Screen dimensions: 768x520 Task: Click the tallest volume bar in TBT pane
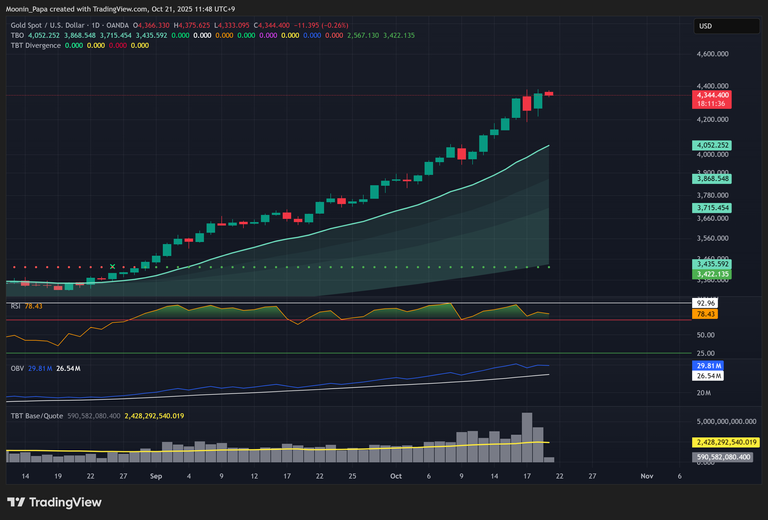tap(526, 436)
